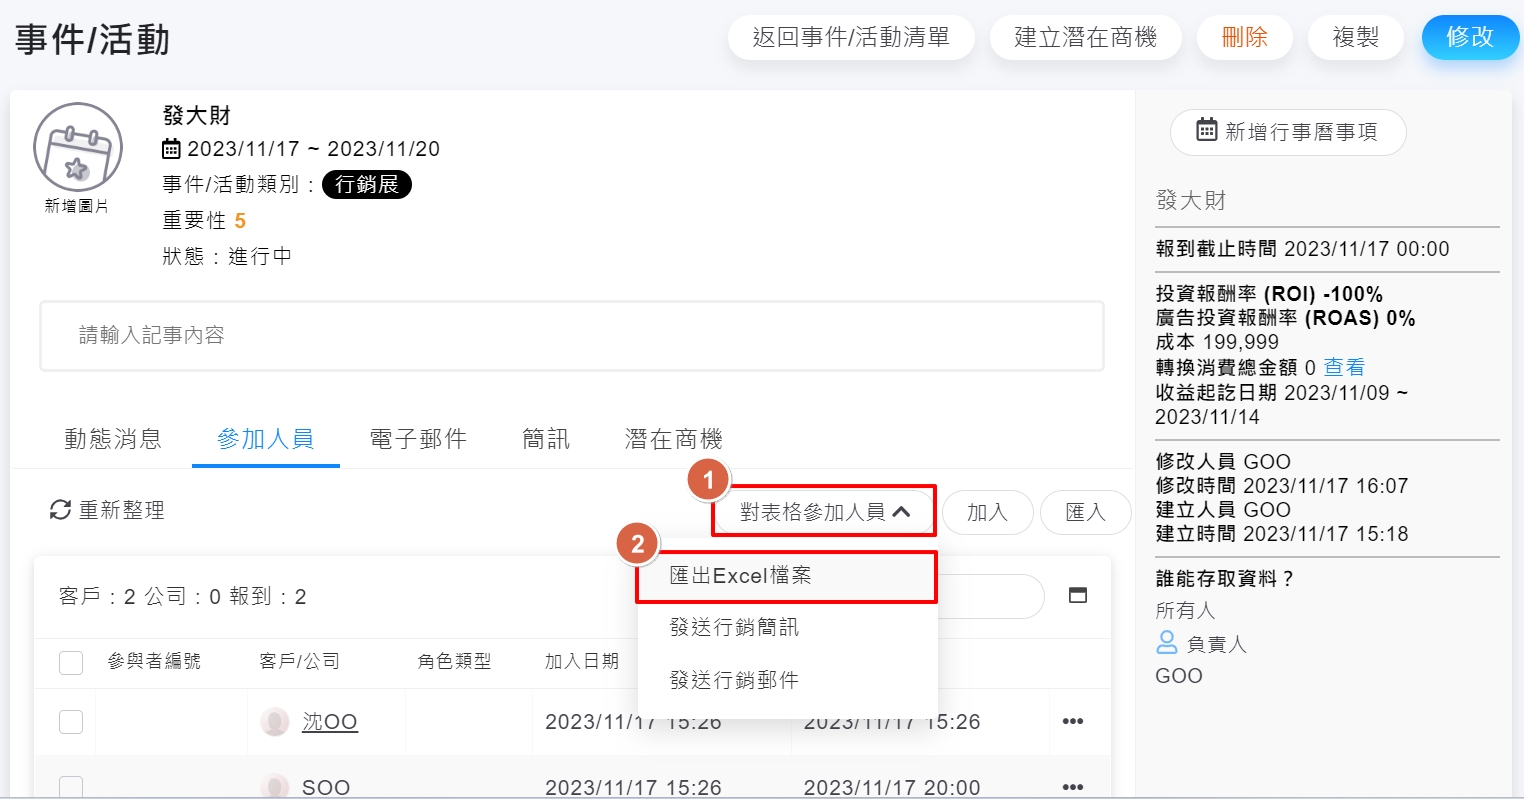Toggle the select-all checkbox in table header
Screen dimensions: 1524x799
71,662
